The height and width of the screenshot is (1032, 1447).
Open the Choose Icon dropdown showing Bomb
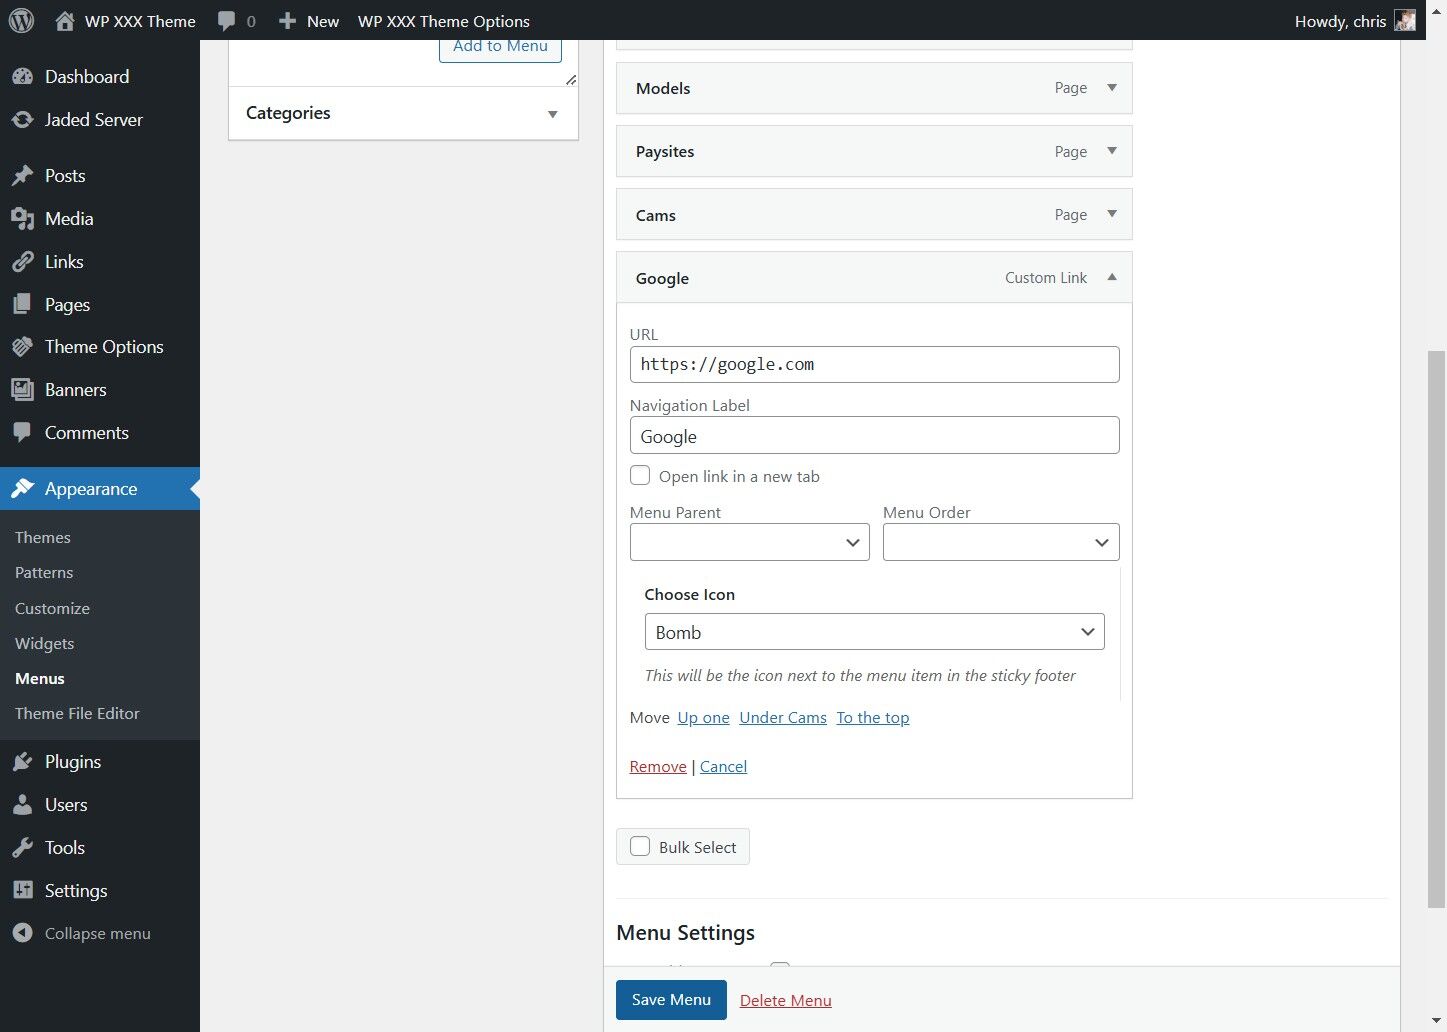(x=873, y=631)
